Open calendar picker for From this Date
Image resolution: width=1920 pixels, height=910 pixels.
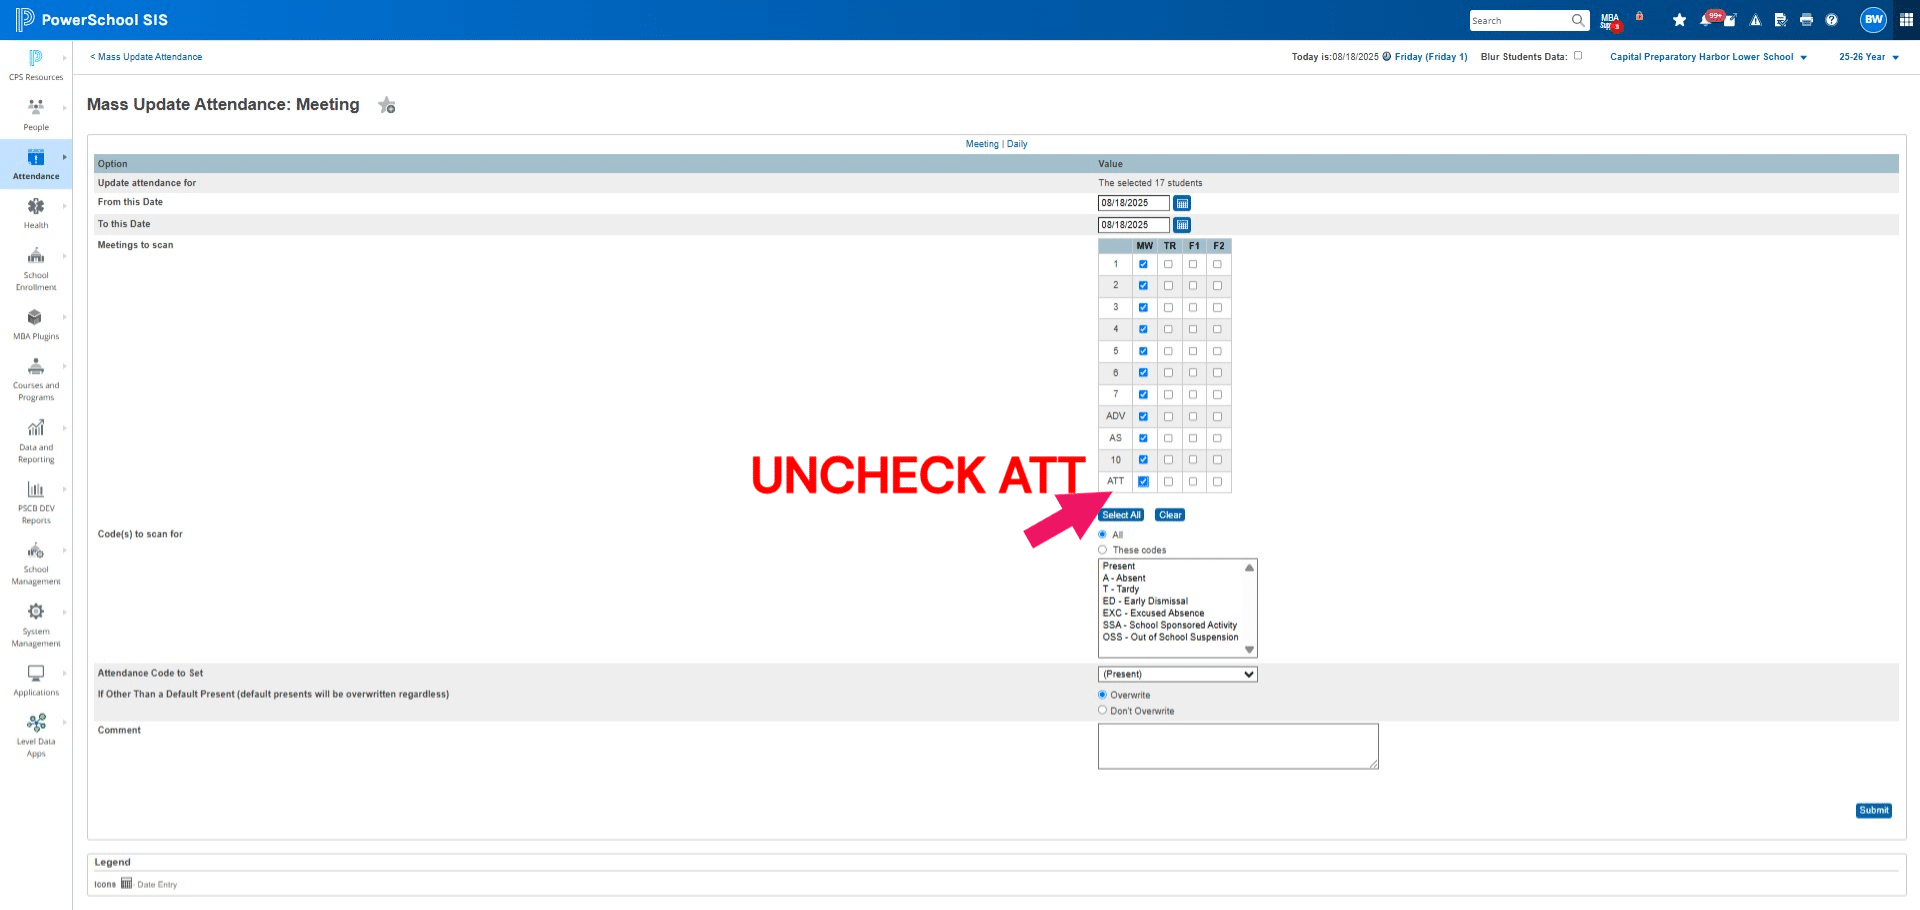point(1182,203)
